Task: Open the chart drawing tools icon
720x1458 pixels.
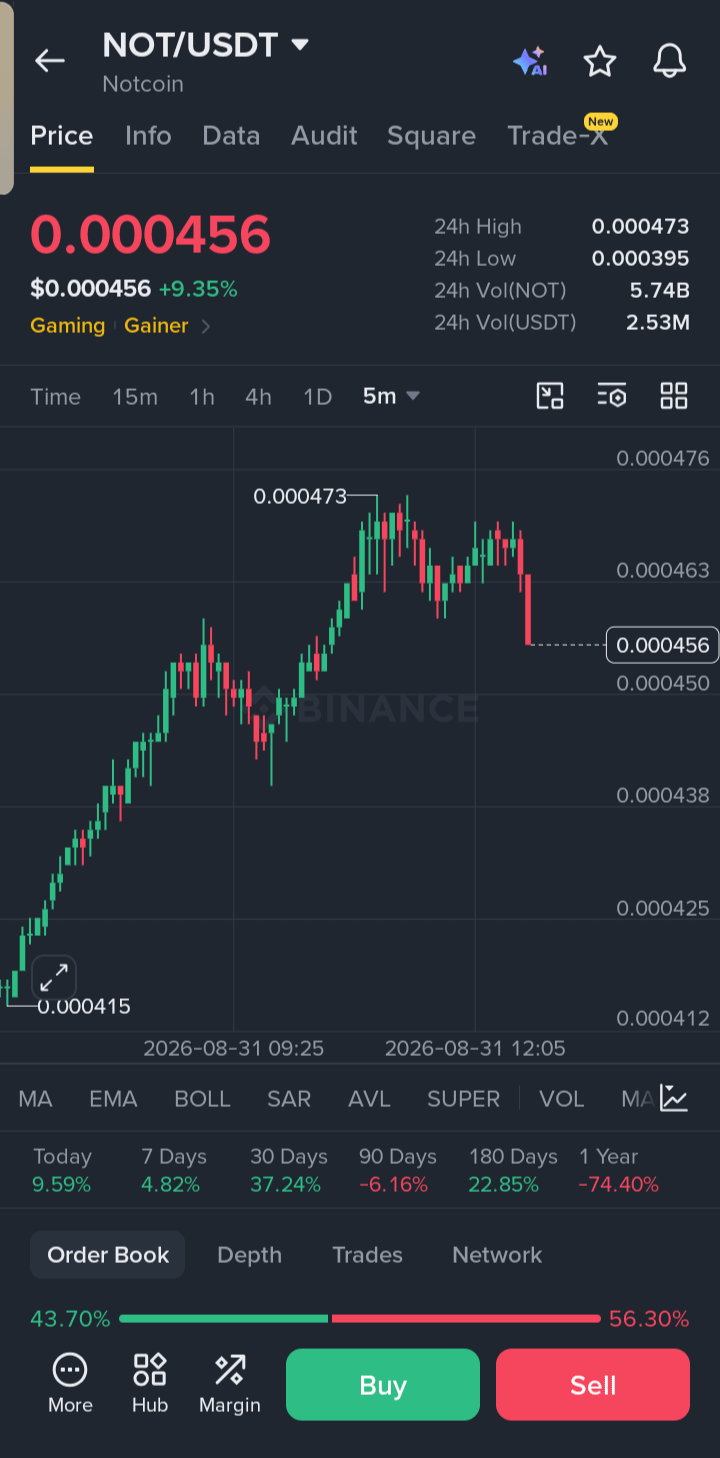Action: coord(550,396)
